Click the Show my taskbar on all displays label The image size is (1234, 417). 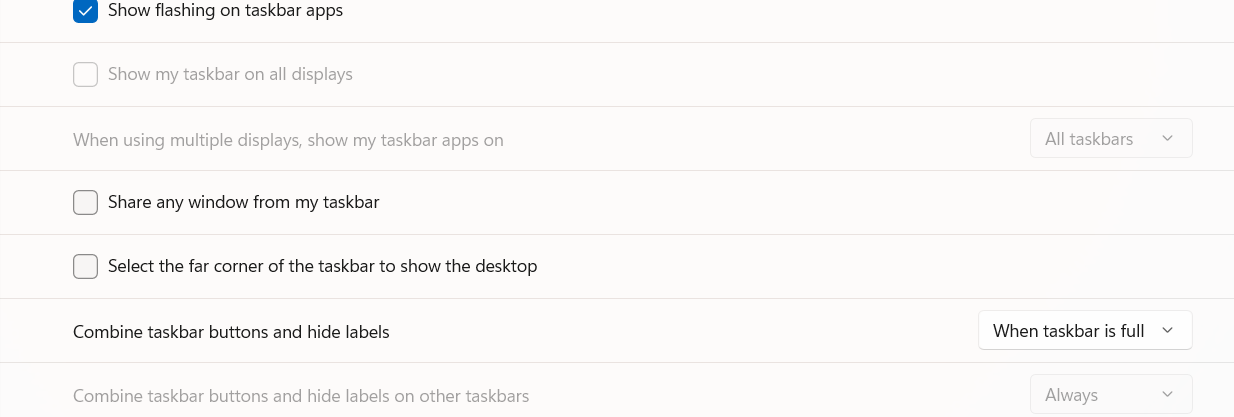(x=230, y=74)
